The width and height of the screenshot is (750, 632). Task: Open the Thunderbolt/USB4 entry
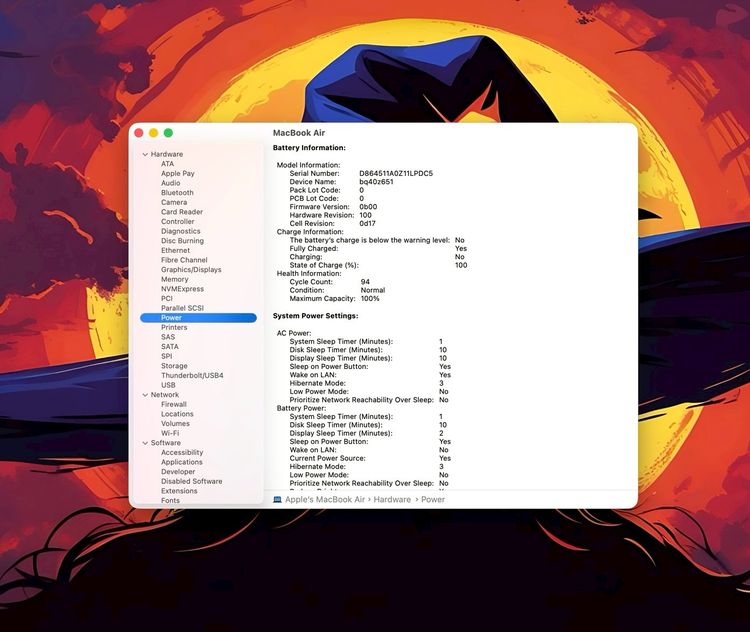192,376
